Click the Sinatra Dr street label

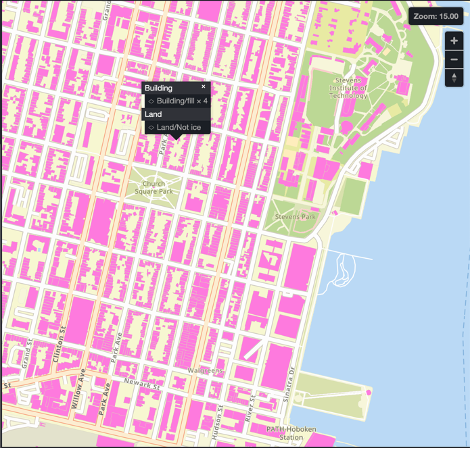[x=289, y=384]
